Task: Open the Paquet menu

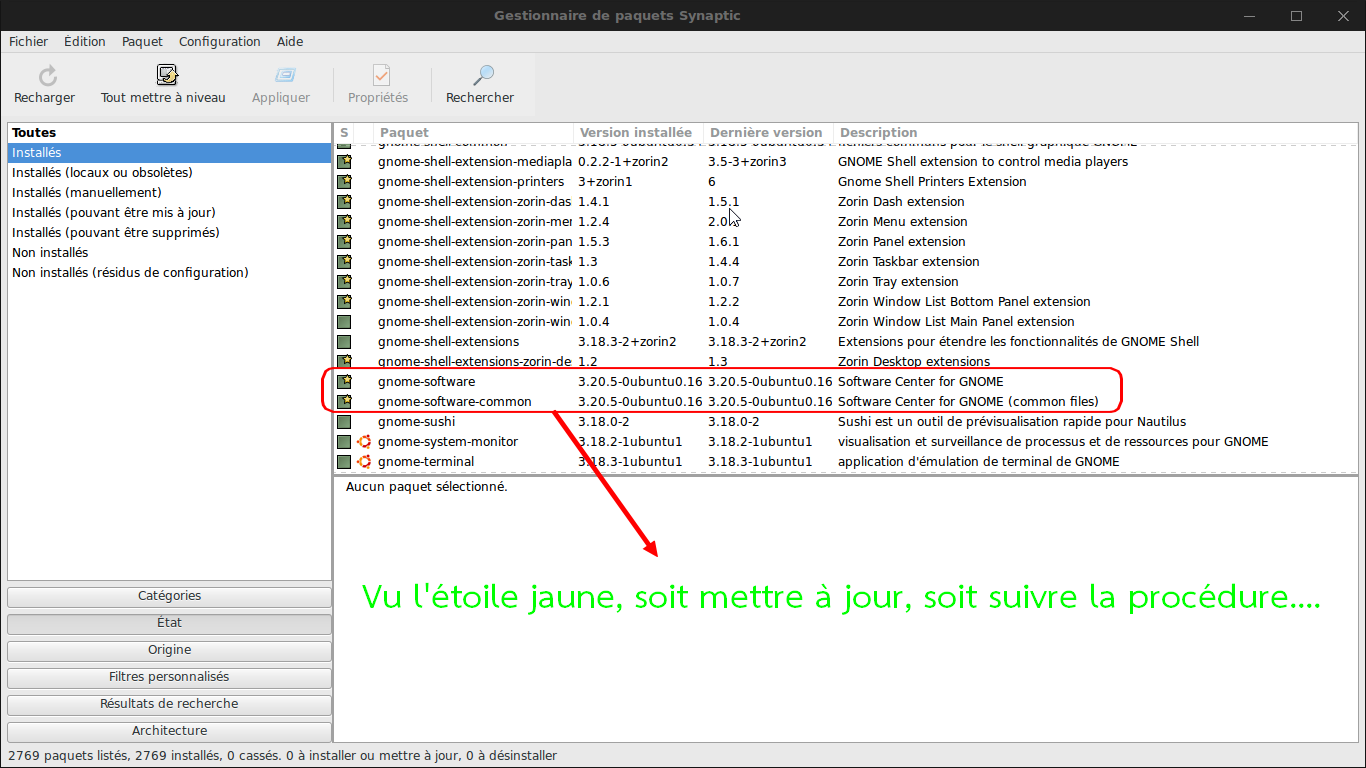Action: [142, 42]
